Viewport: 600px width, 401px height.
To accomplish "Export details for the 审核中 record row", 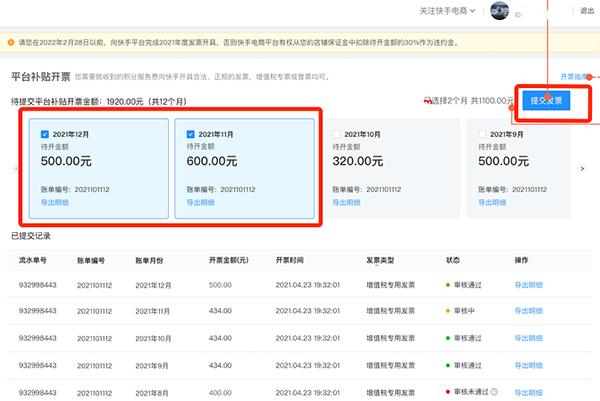I will click(530, 312).
